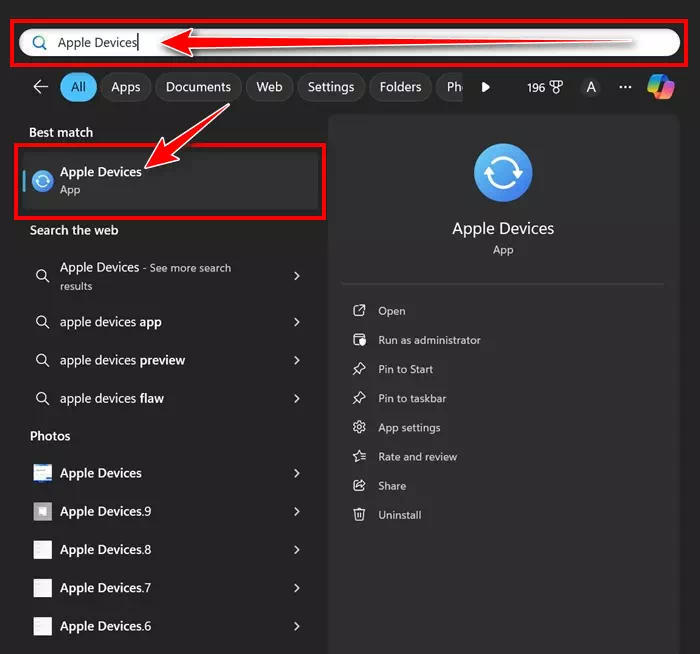
Task: Expand the 'Apple Devices.9' chevron
Action: (x=297, y=512)
